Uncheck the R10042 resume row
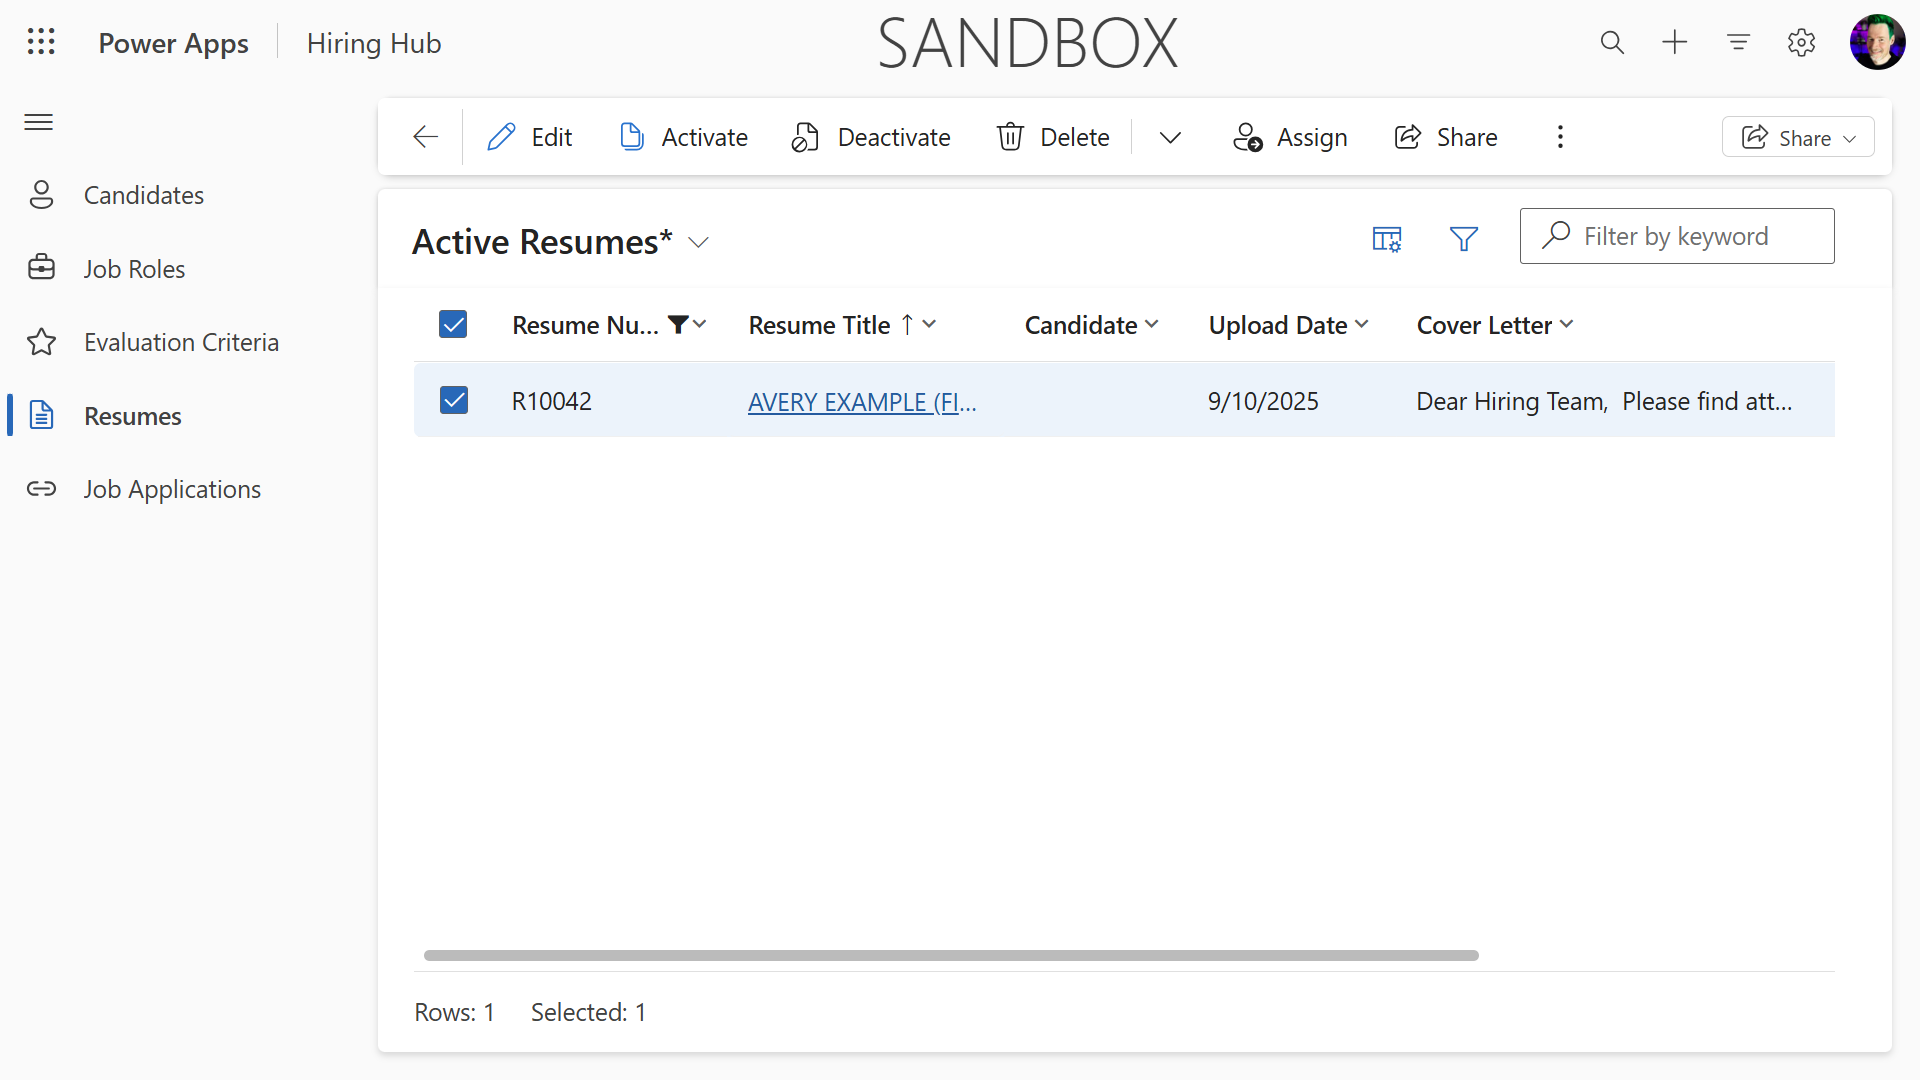The height and width of the screenshot is (1080, 1920). coord(453,400)
